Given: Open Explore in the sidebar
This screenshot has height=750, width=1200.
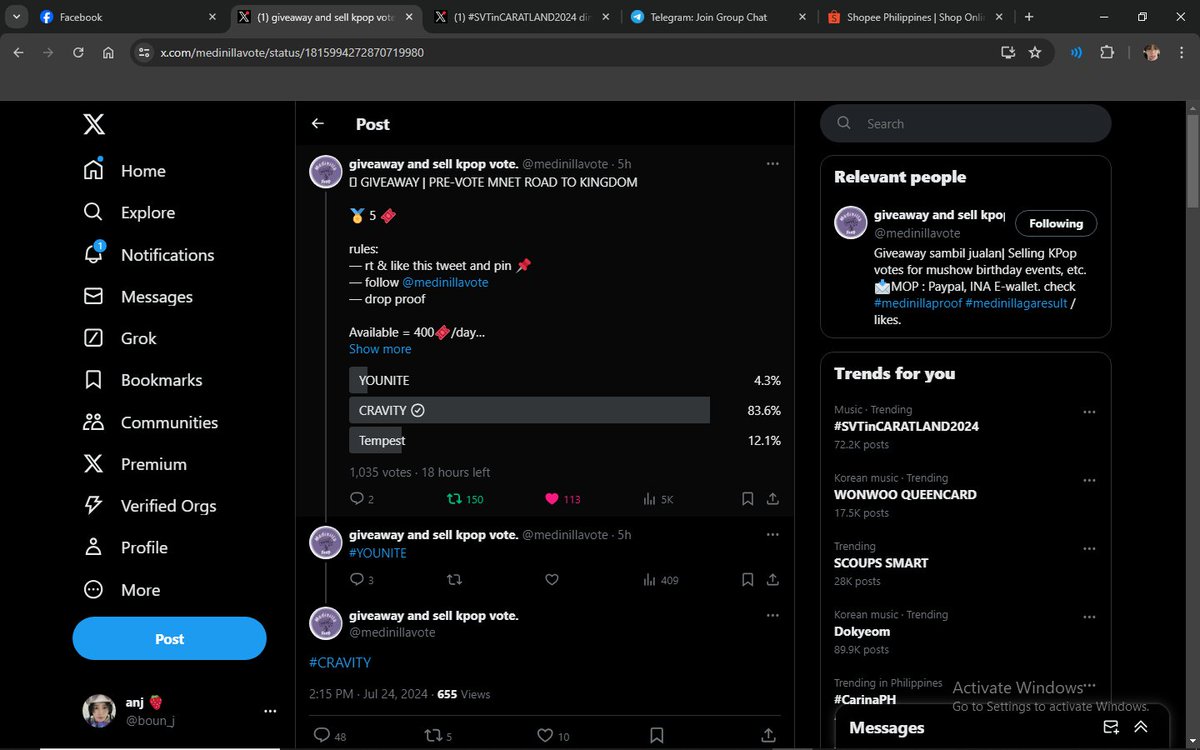Looking at the screenshot, I should [x=130, y=213].
